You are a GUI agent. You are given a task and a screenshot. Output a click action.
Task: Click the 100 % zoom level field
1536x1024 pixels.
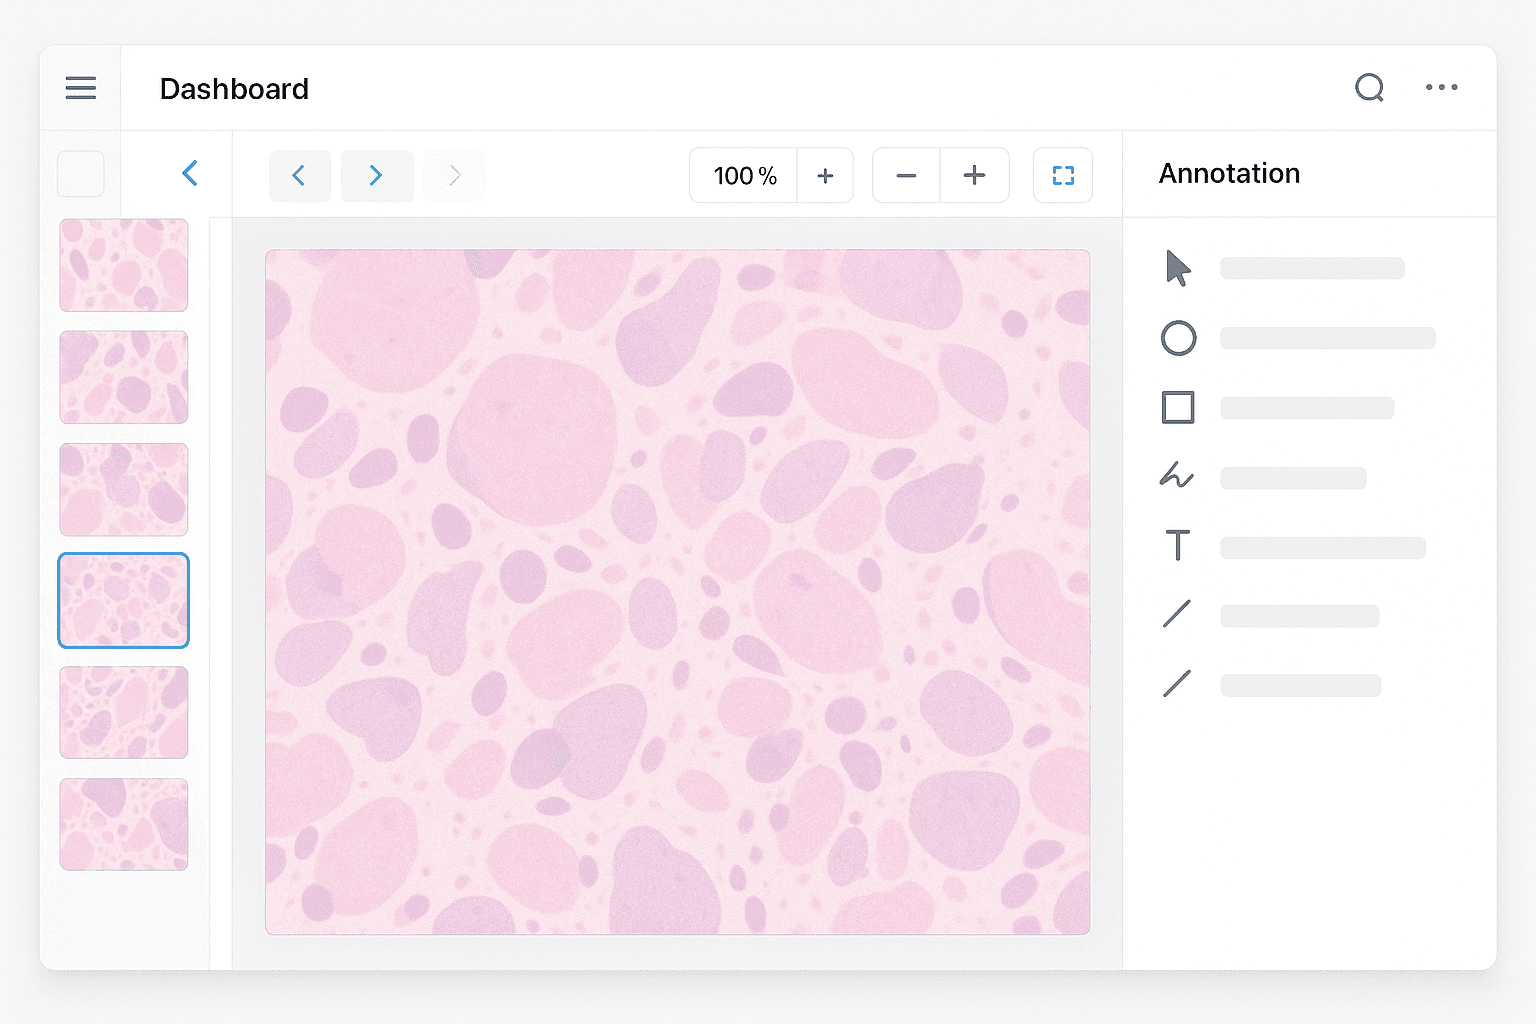pyautogui.click(x=744, y=176)
